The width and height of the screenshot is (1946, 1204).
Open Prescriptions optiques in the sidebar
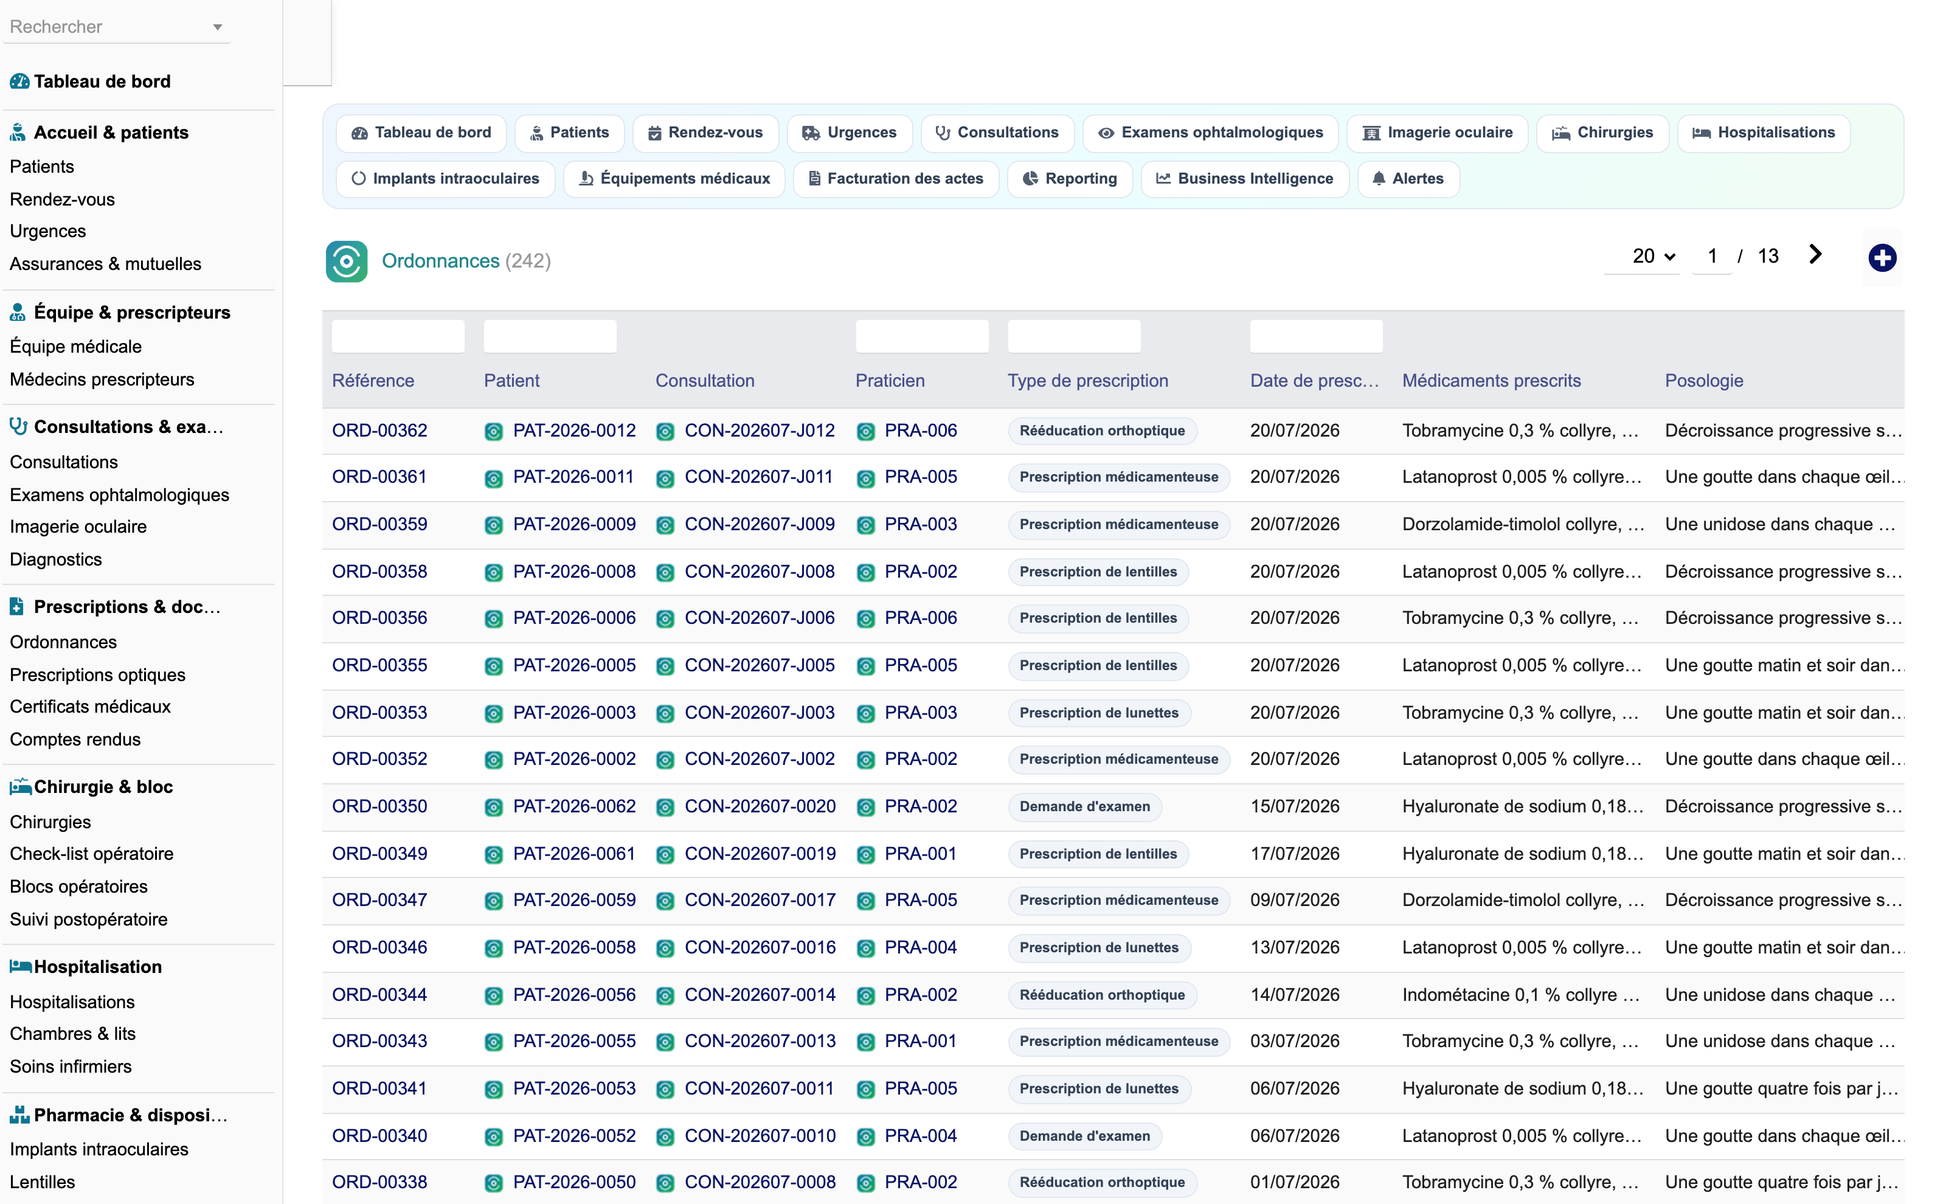point(98,675)
